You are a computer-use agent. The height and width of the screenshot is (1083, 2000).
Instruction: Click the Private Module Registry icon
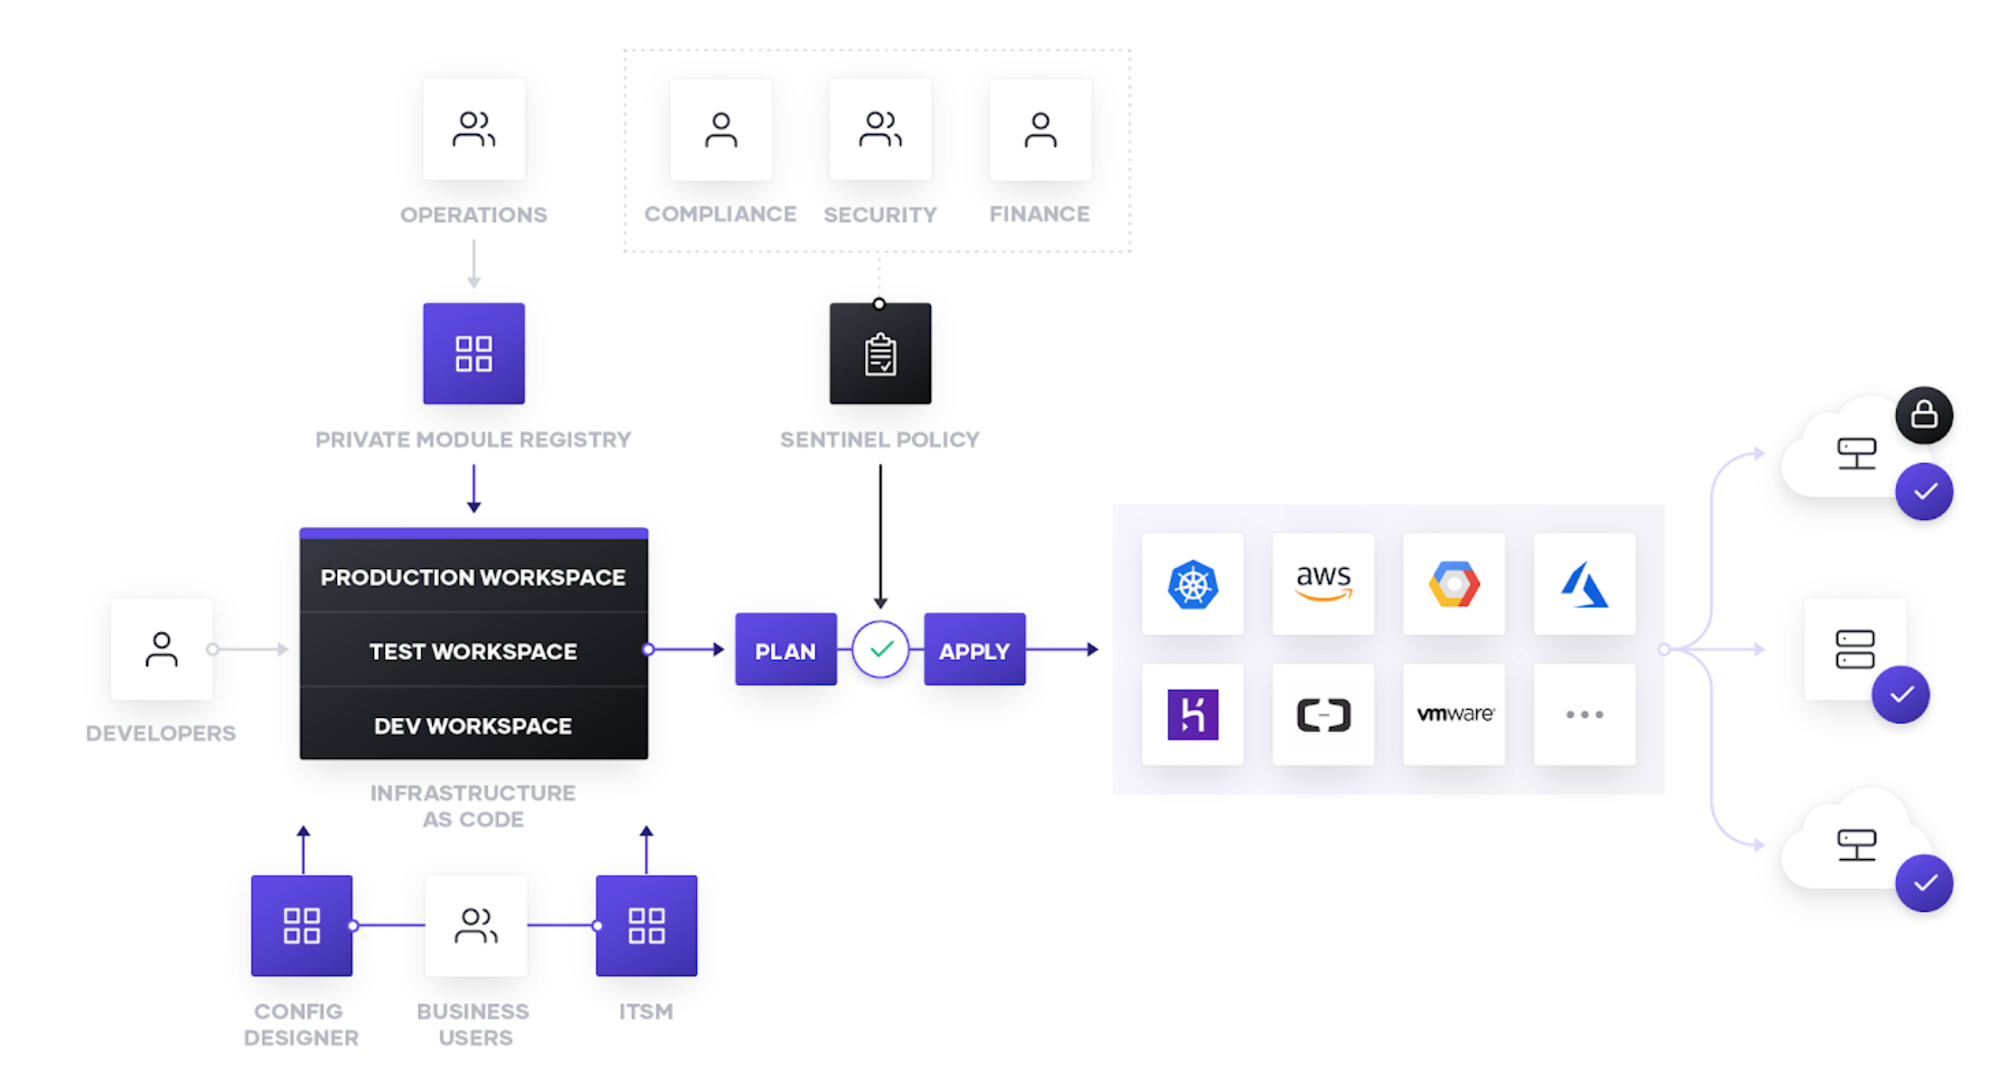473,353
